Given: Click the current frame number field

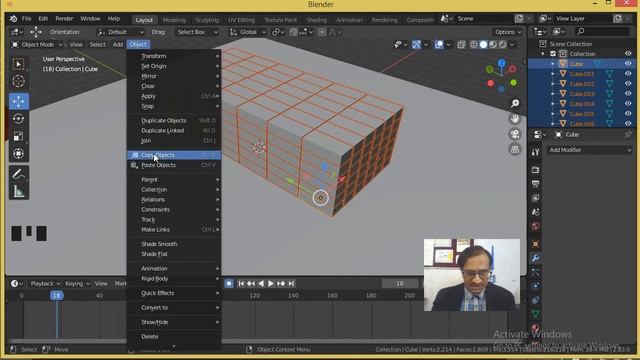Looking at the screenshot, I should click(400, 283).
